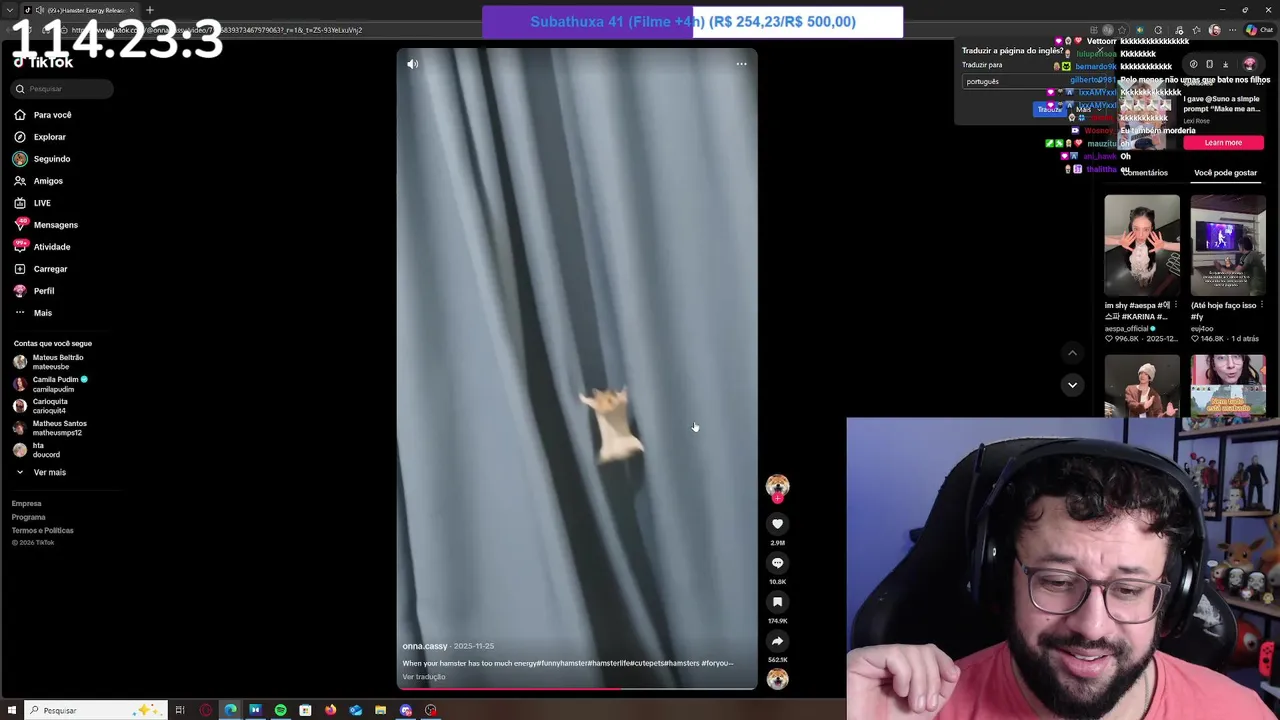1280x720 pixels.
Task: Expand the Programa footer section
Action: point(29,517)
